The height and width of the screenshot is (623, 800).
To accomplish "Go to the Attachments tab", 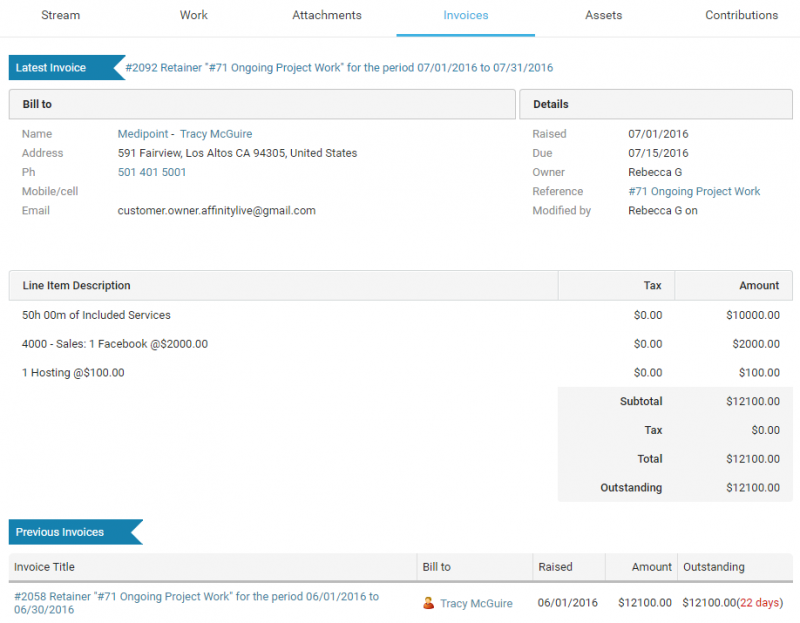I will [x=327, y=16].
